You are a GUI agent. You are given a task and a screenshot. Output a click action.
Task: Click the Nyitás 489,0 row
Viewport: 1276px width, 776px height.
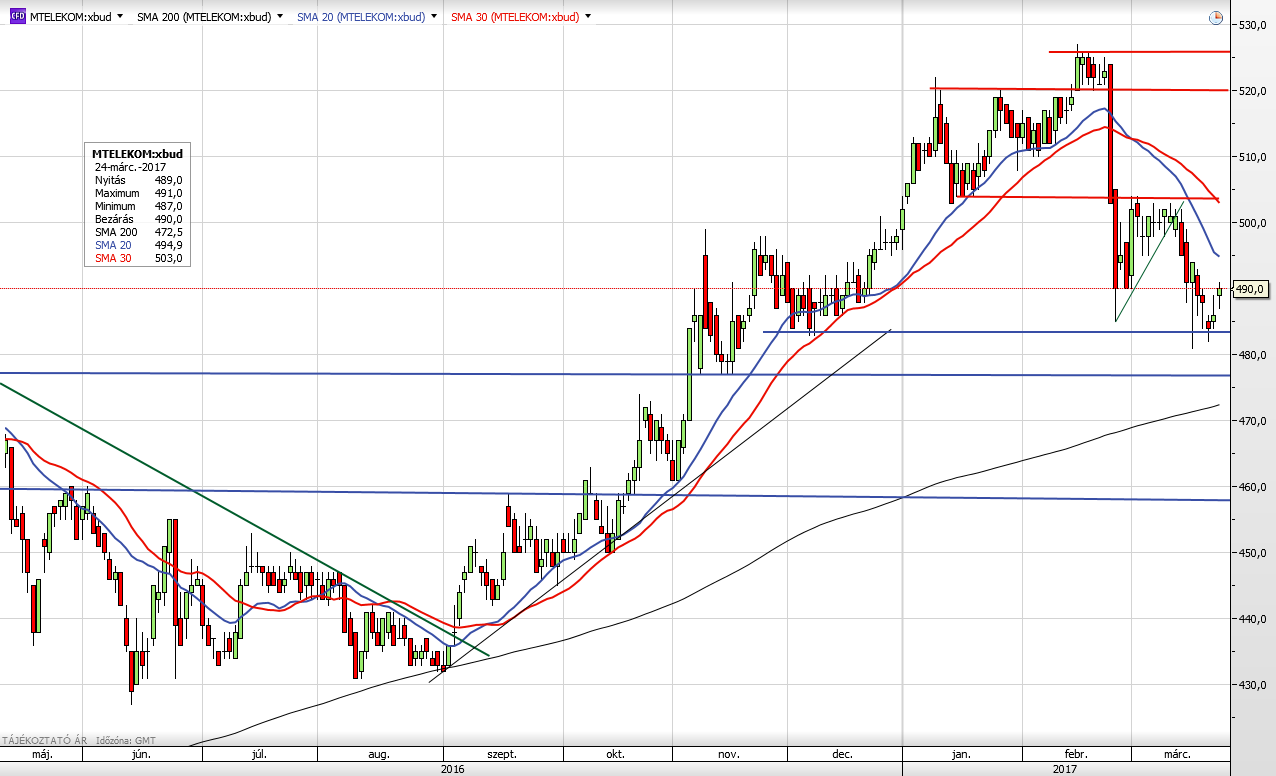coord(138,180)
